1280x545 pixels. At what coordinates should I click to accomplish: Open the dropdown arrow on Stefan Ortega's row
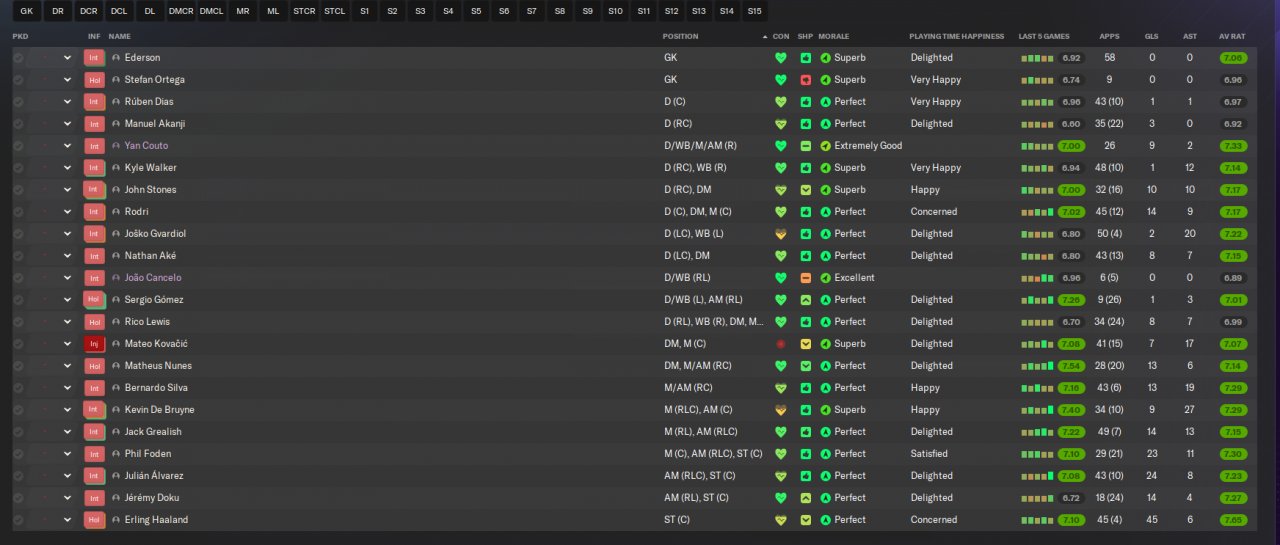point(68,80)
